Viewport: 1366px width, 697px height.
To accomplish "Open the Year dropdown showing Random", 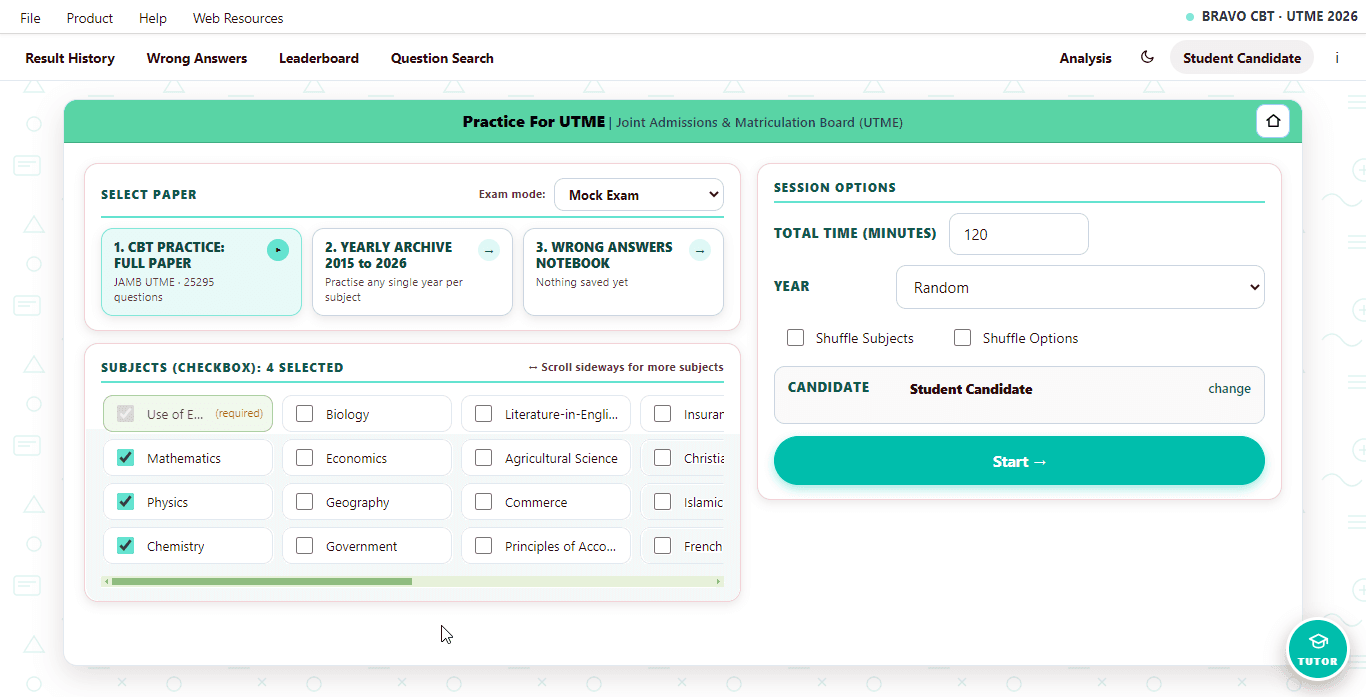I will click(x=1080, y=287).
